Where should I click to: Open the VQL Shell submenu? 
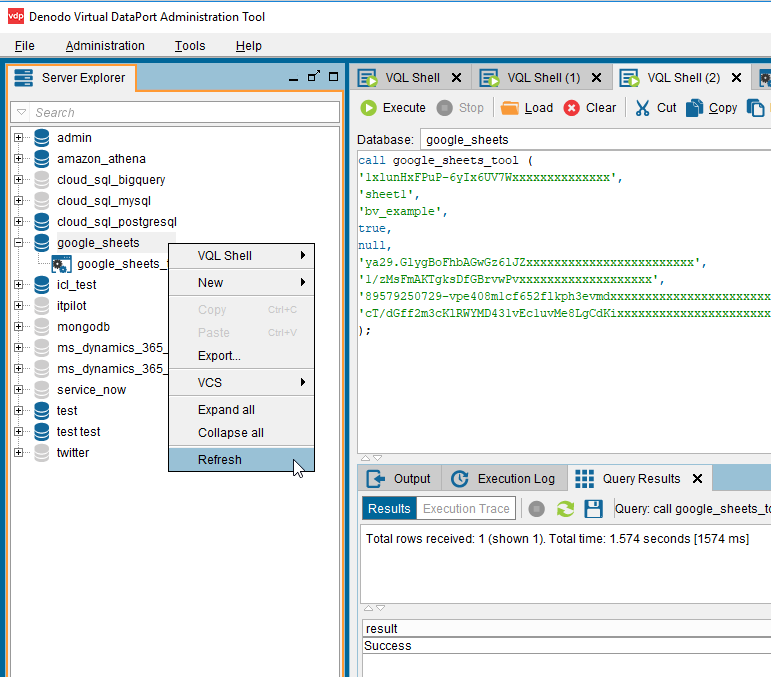[x=241, y=256]
